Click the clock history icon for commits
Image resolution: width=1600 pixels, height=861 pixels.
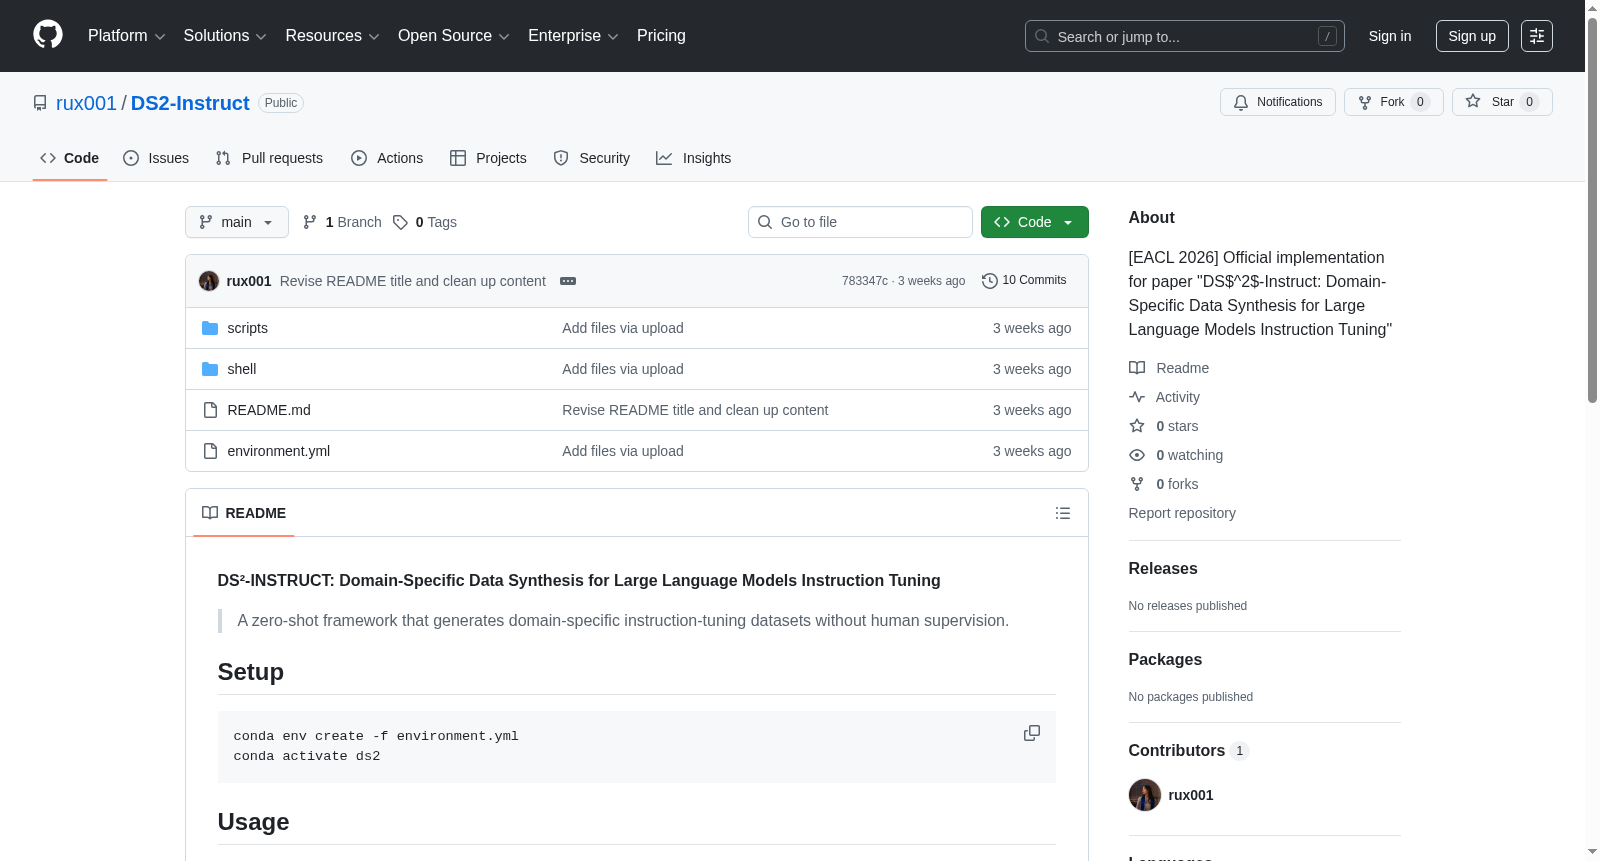(990, 281)
